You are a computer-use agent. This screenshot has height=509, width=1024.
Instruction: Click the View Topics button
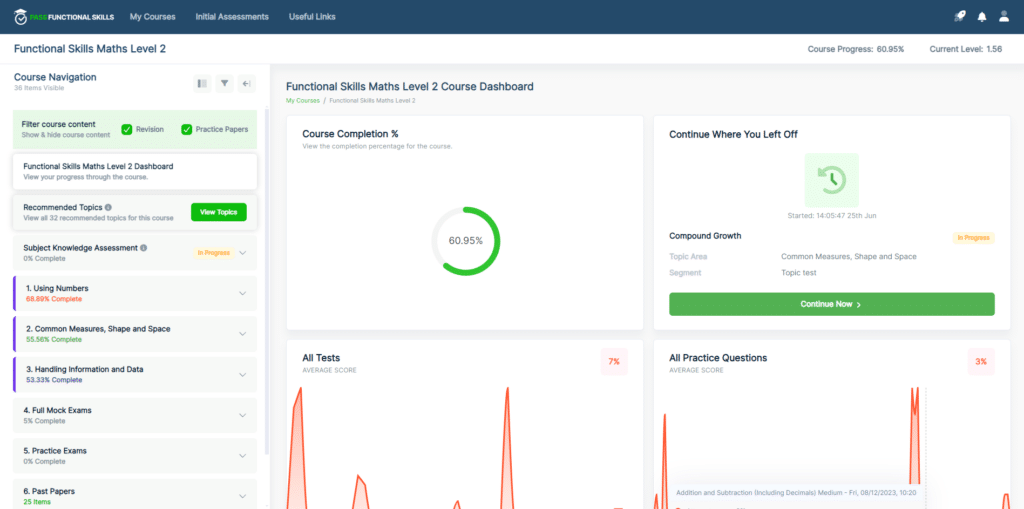(218, 212)
